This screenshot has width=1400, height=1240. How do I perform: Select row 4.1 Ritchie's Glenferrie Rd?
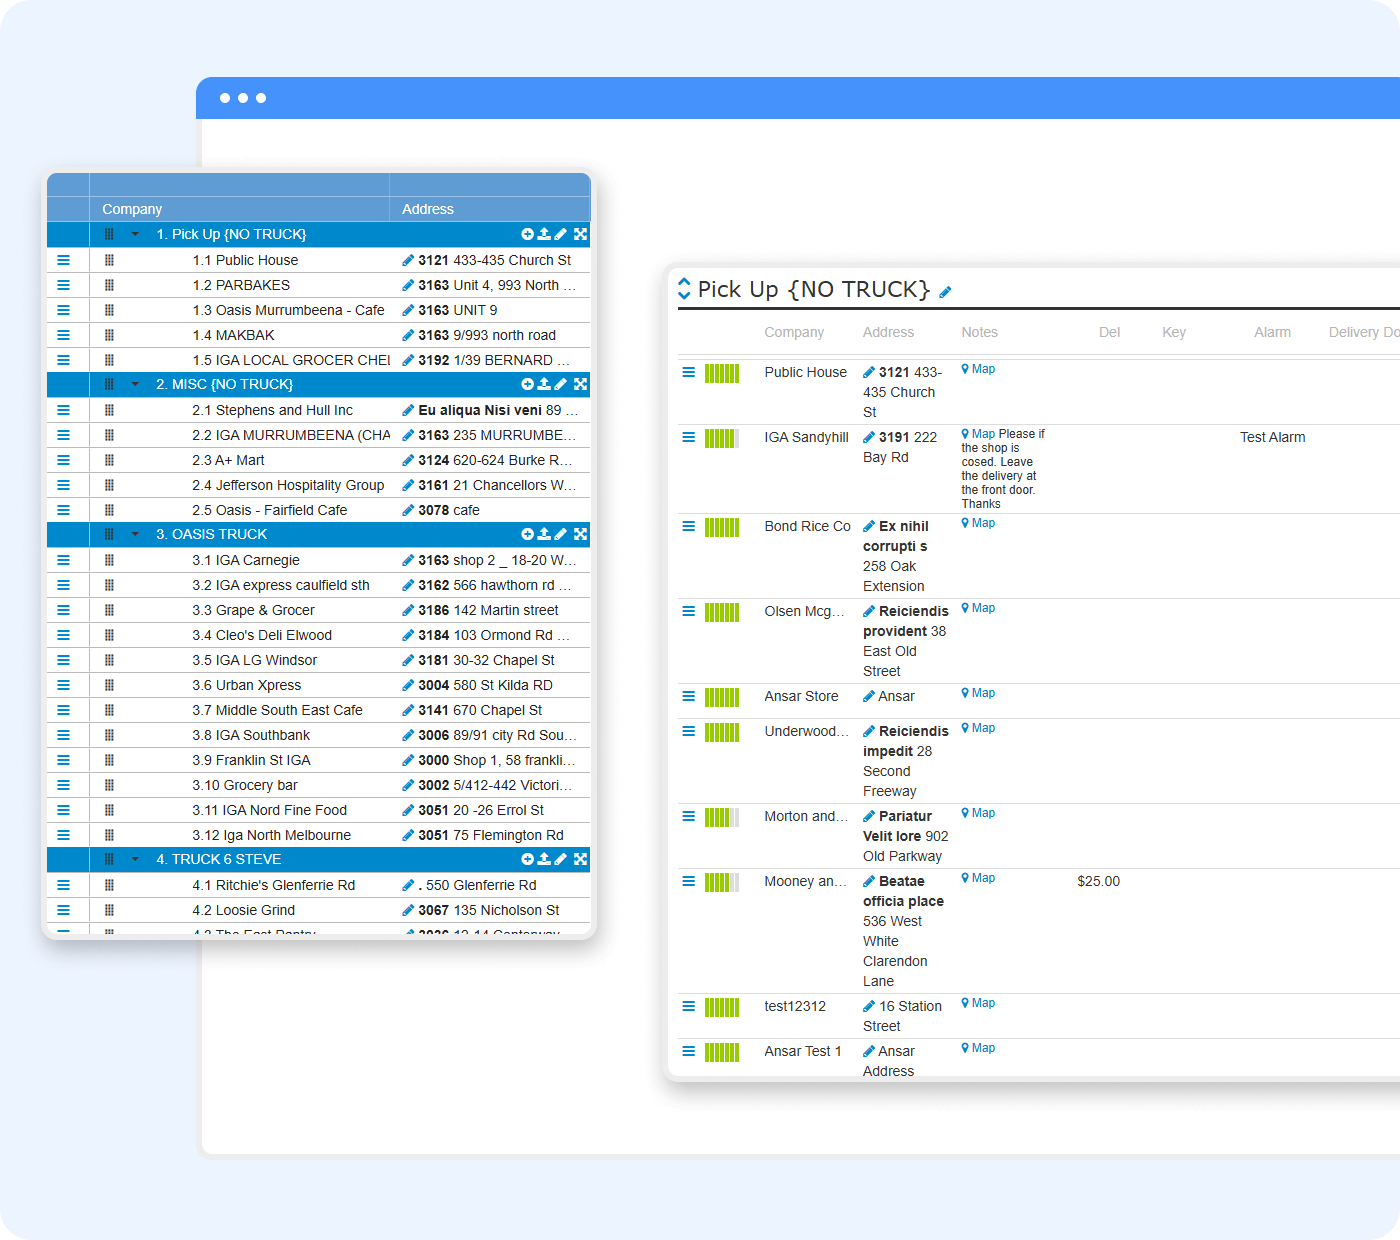pos(318,885)
